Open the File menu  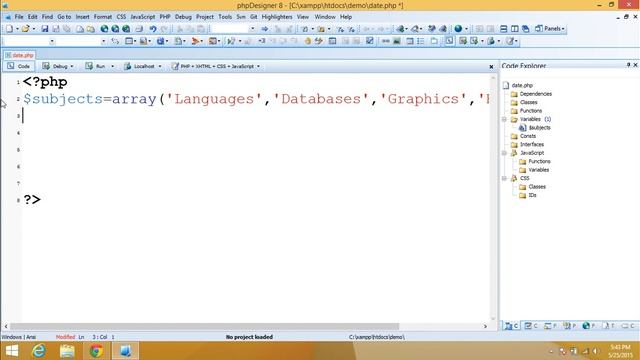click(19, 17)
